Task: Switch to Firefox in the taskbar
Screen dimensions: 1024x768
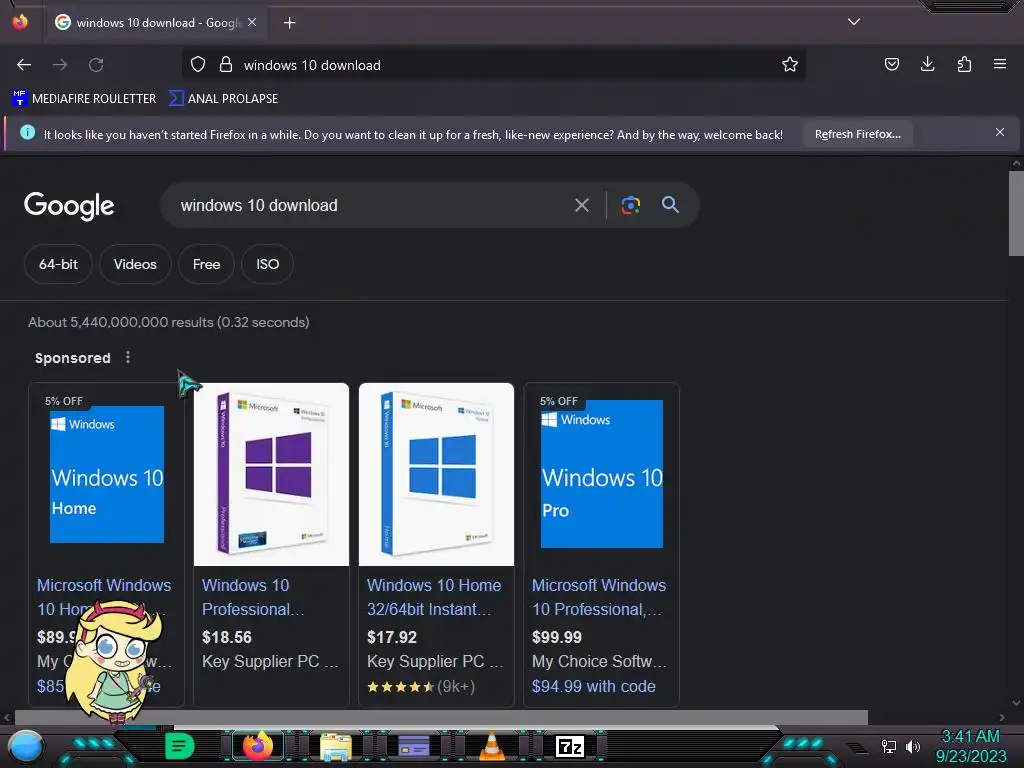Action: pos(257,746)
